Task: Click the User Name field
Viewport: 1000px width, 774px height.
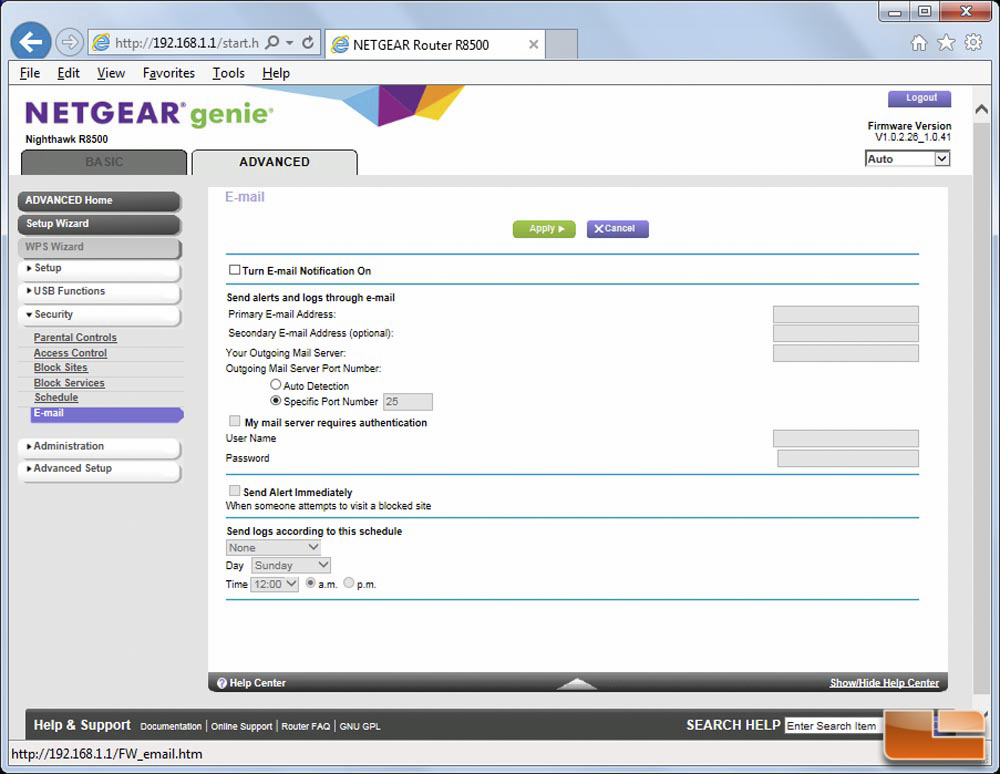Action: point(846,438)
